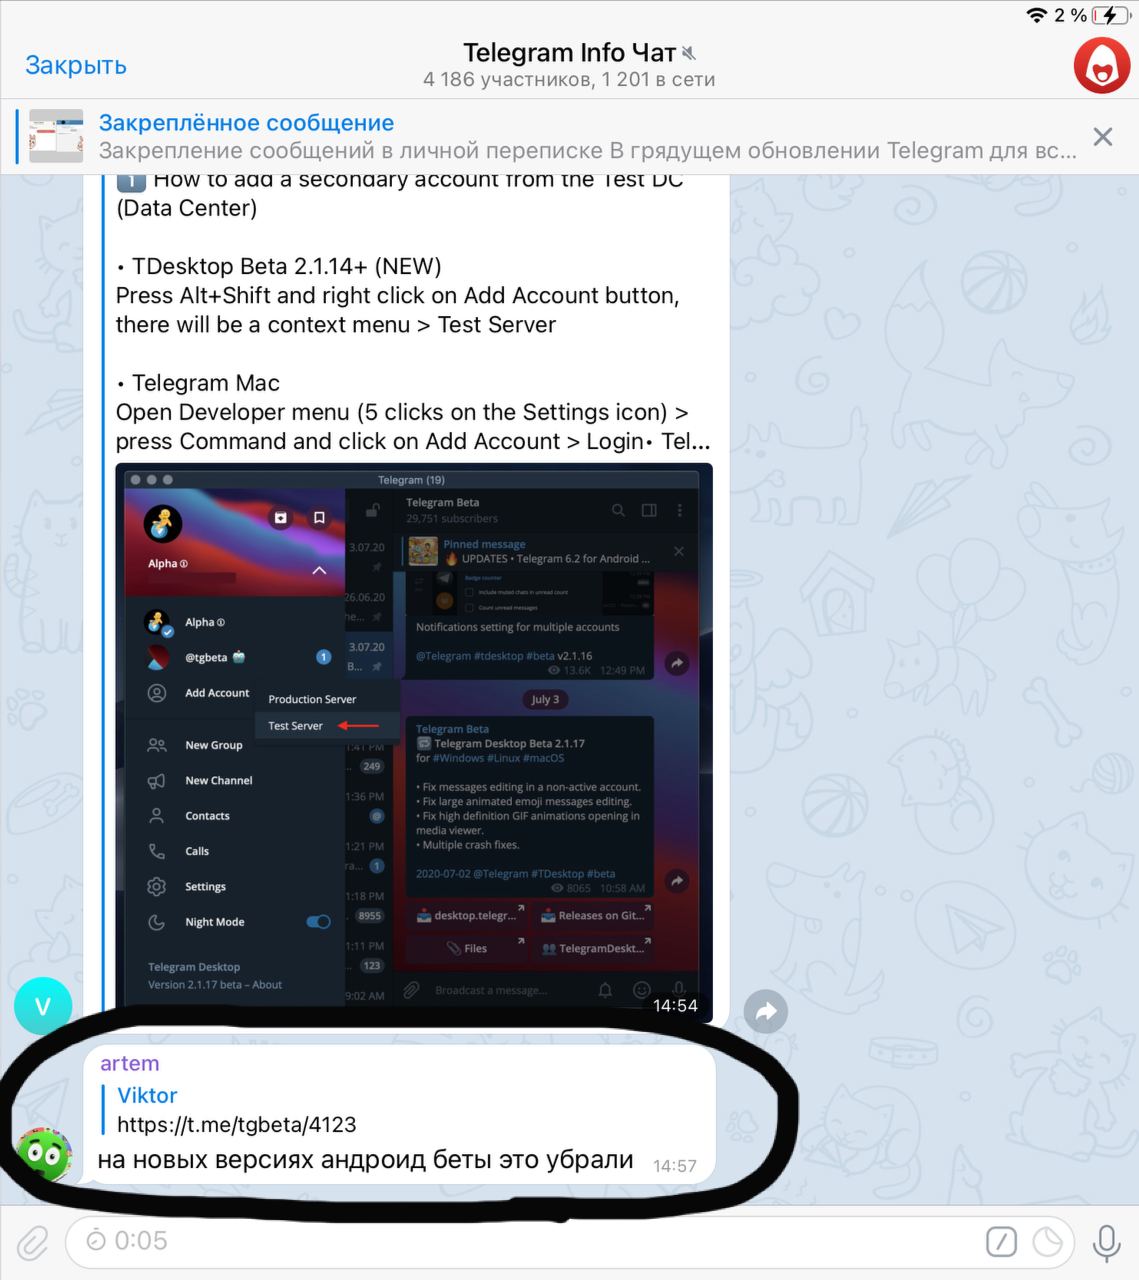Tap the Закрыть button
1139x1280 pixels.
[76, 65]
